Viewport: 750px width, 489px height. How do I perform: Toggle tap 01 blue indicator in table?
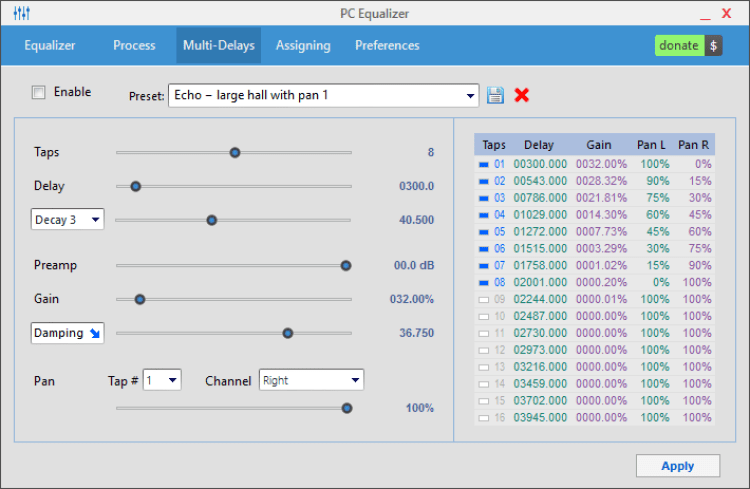(484, 165)
